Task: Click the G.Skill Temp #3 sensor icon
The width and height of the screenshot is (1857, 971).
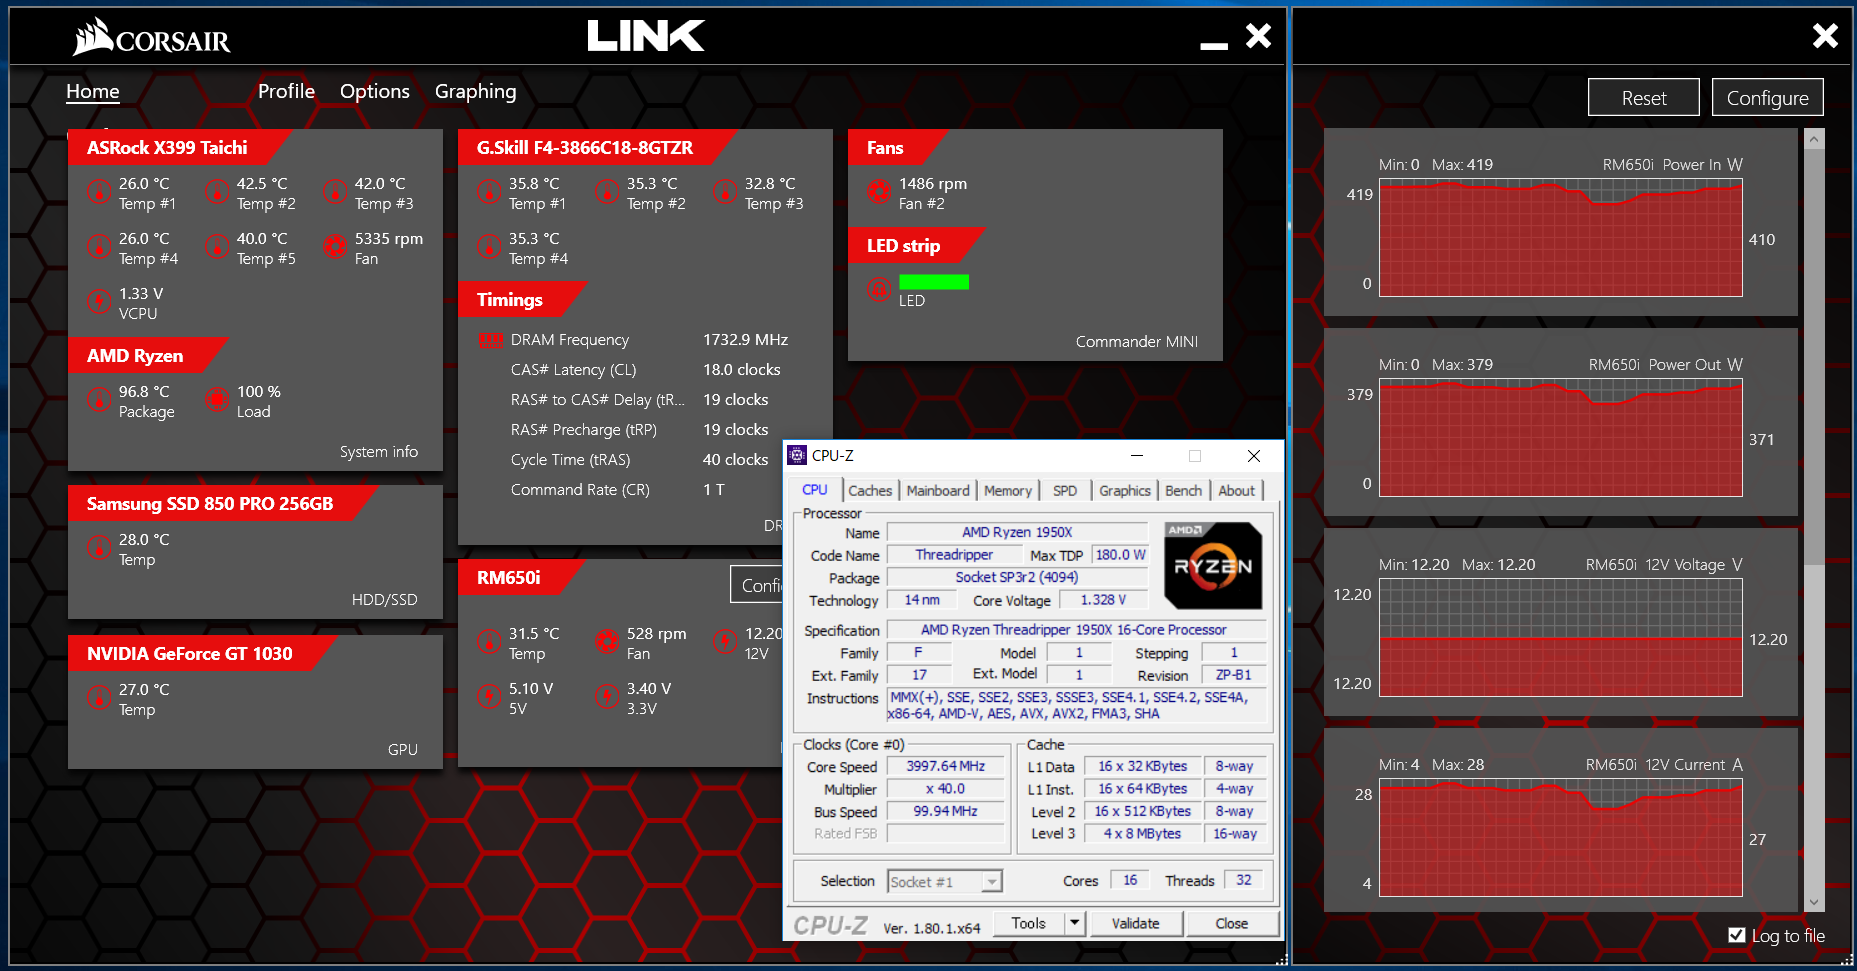Action: pyautogui.click(x=725, y=191)
